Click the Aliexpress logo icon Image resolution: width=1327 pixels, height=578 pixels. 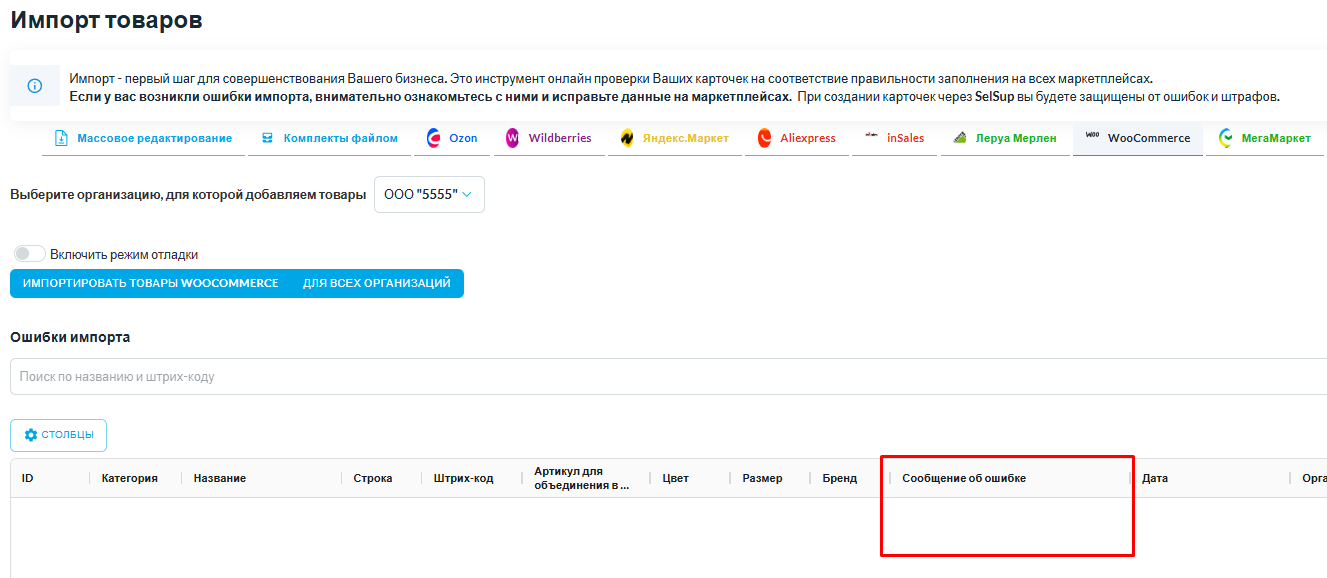coord(765,138)
